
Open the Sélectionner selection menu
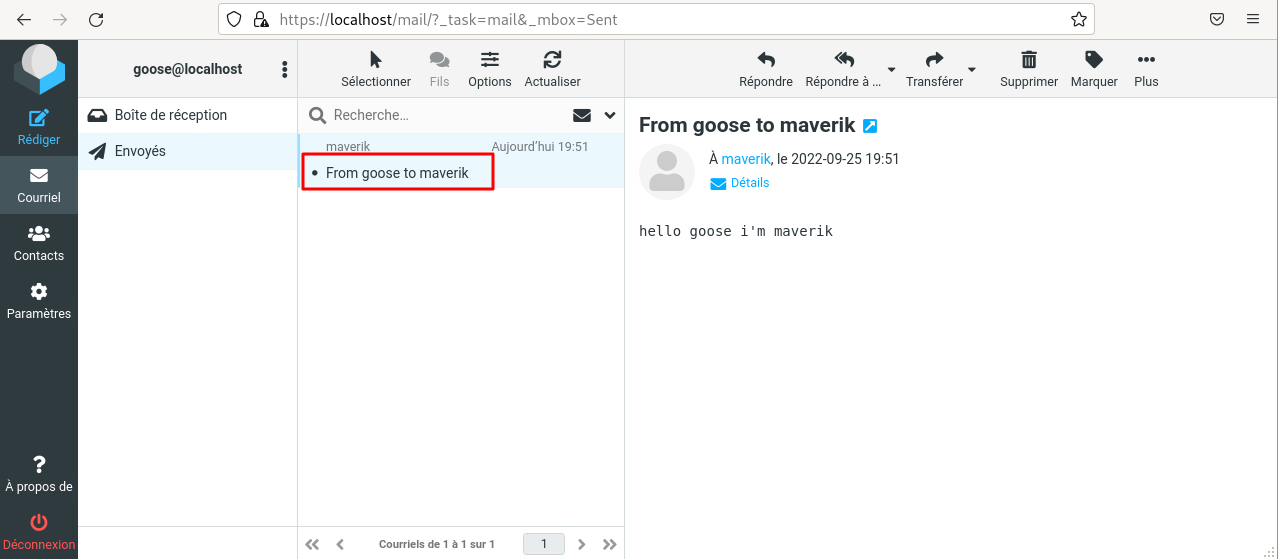point(375,61)
